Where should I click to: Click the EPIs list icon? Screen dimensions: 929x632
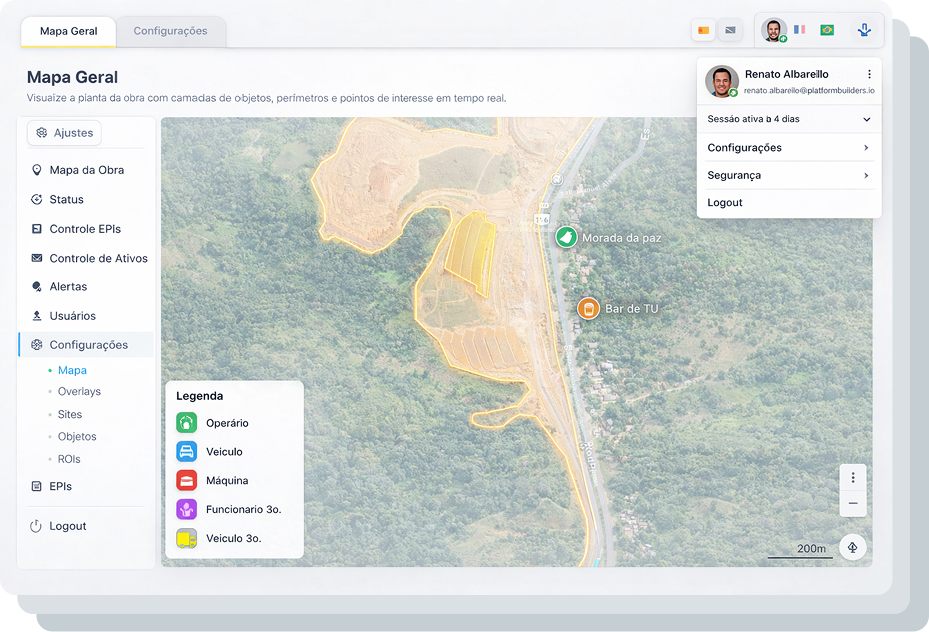coord(37,486)
